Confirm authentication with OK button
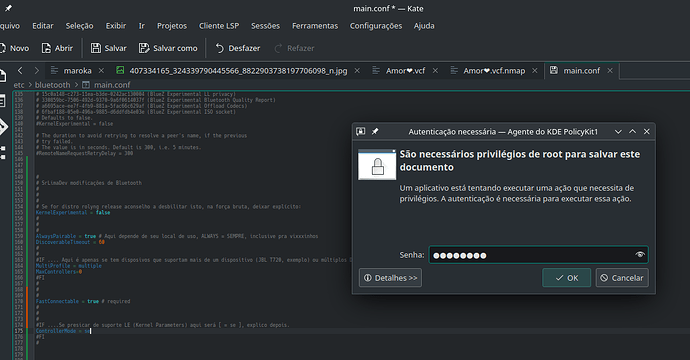 point(567,278)
